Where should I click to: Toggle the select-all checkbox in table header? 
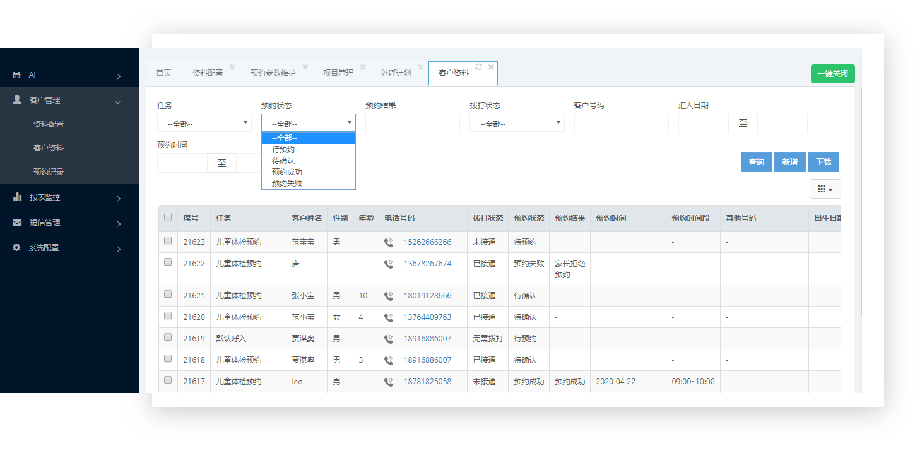point(168,217)
